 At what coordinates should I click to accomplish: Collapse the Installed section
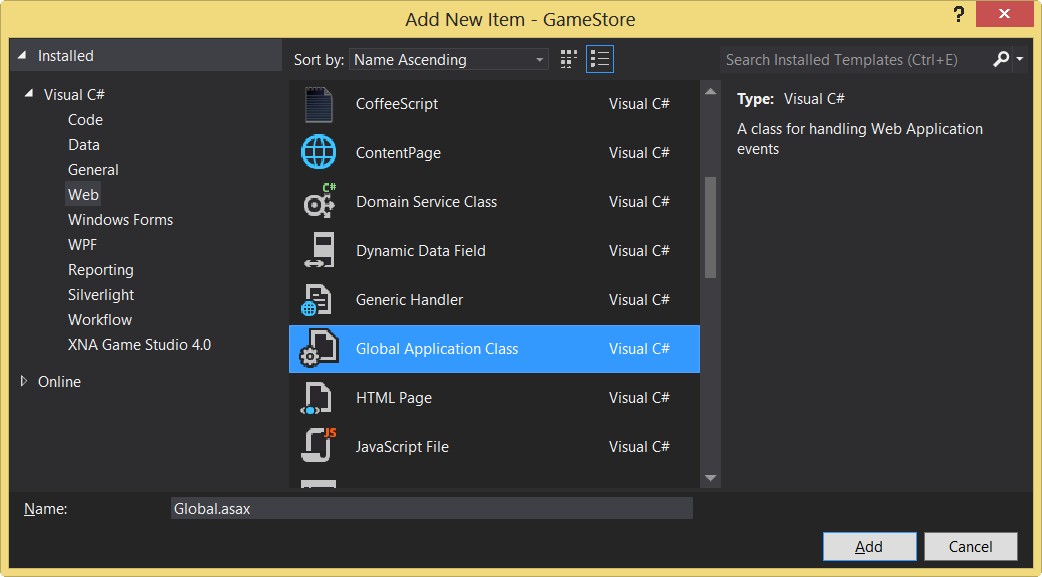pyautogui.click(x=23, y=56)
